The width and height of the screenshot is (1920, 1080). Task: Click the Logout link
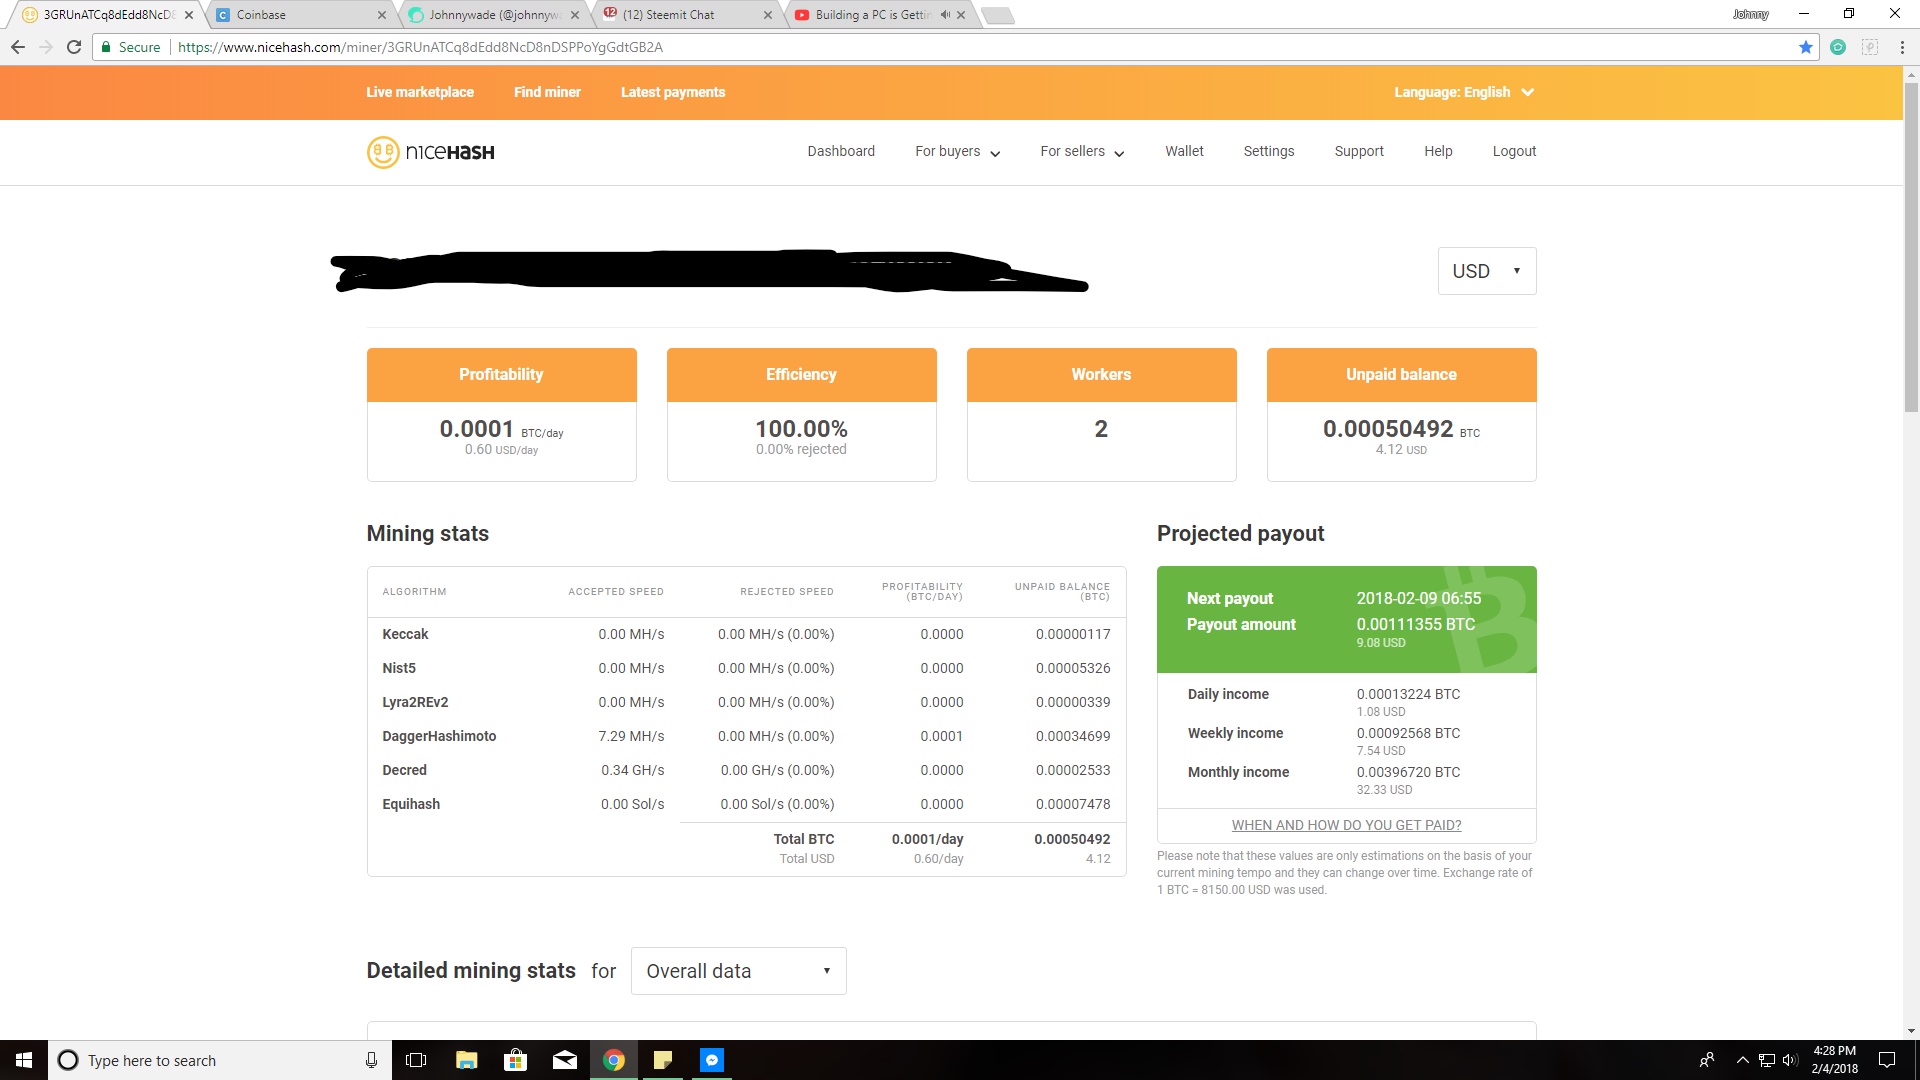coord(1514,151)
